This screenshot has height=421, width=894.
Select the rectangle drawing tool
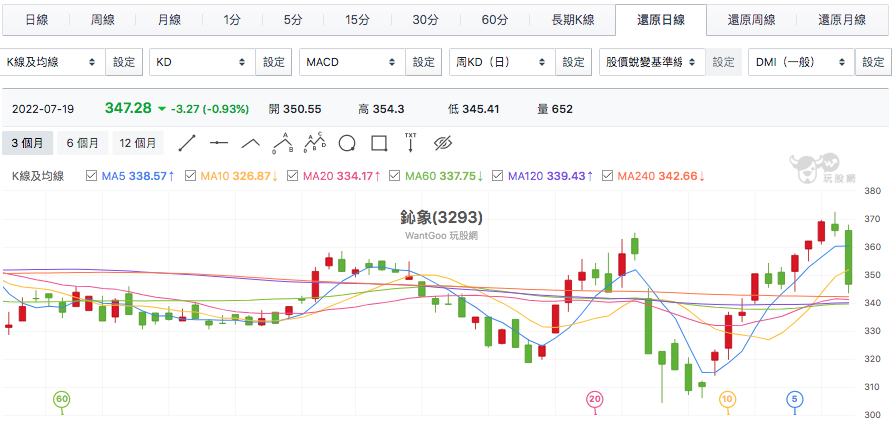(x=379, y=143)
